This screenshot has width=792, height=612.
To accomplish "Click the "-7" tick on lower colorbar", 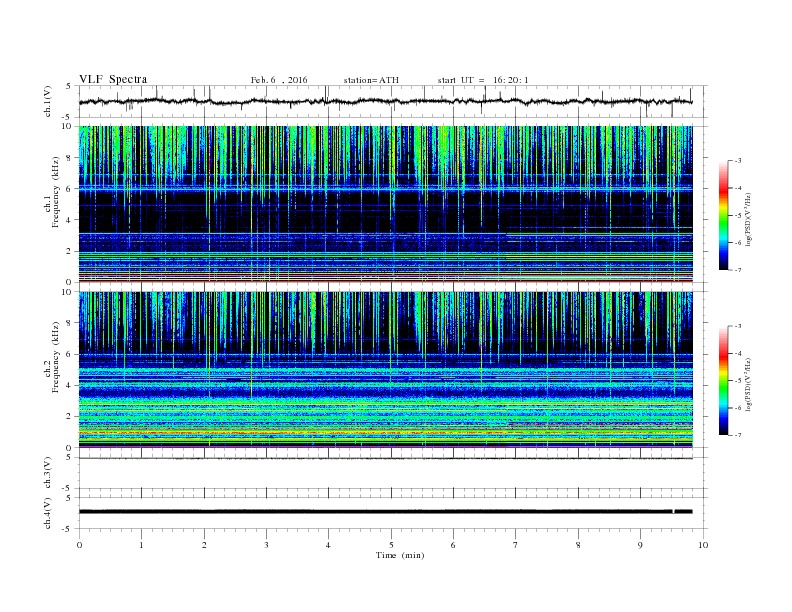I will (x=737, y=435).
